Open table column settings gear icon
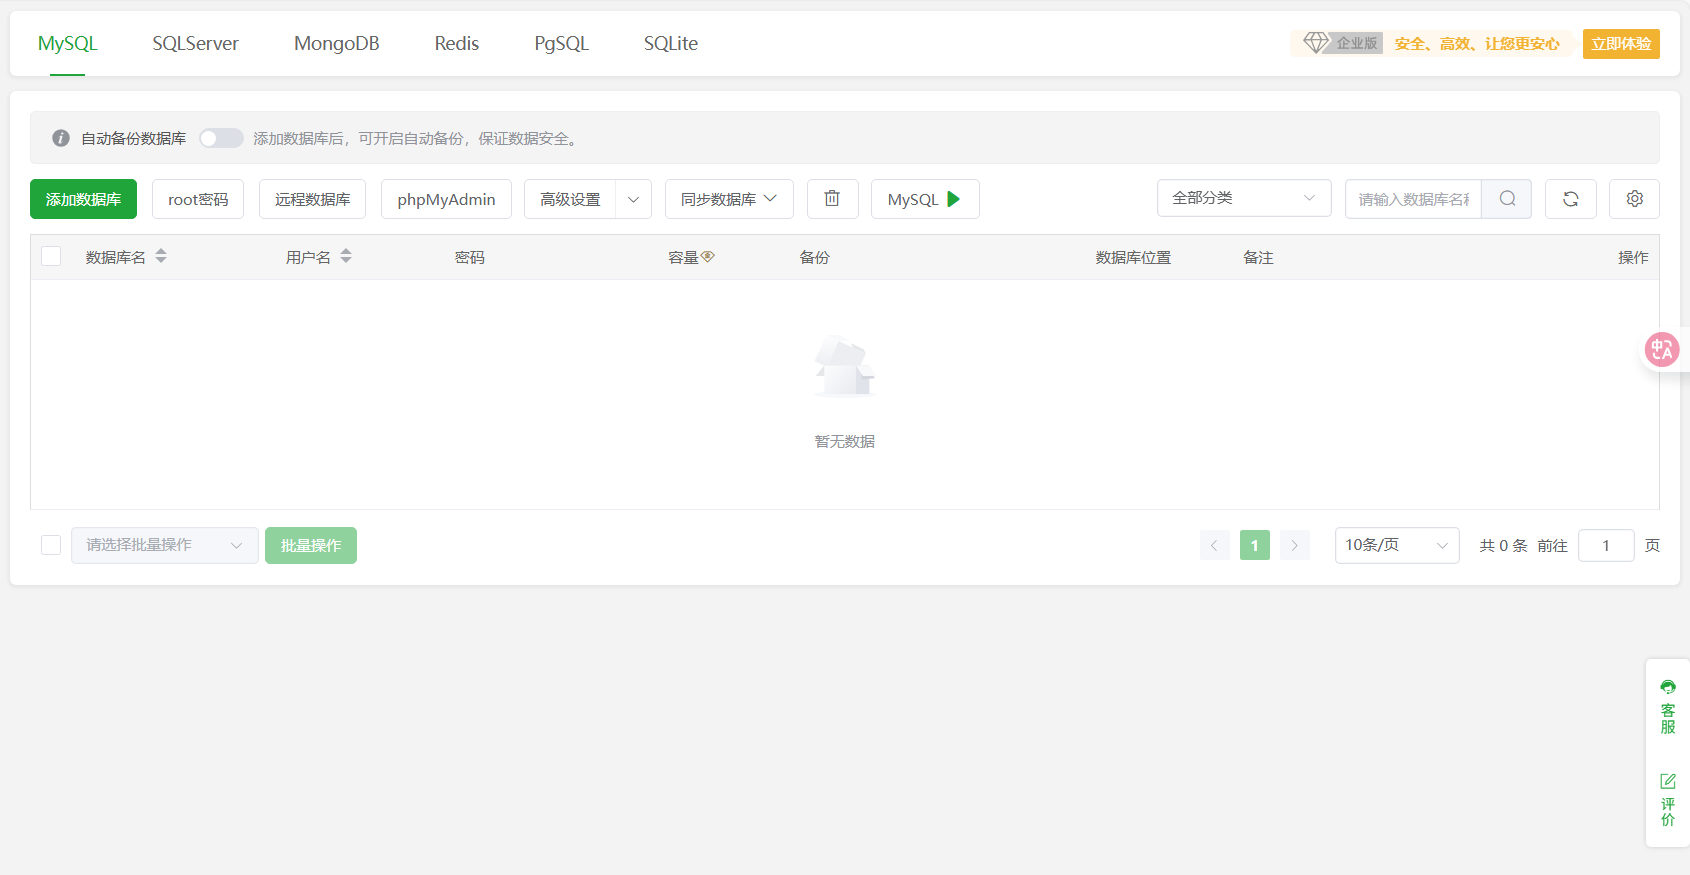Image resolution: width=1690 pixels, height=875 pixels. (1634, 199)
